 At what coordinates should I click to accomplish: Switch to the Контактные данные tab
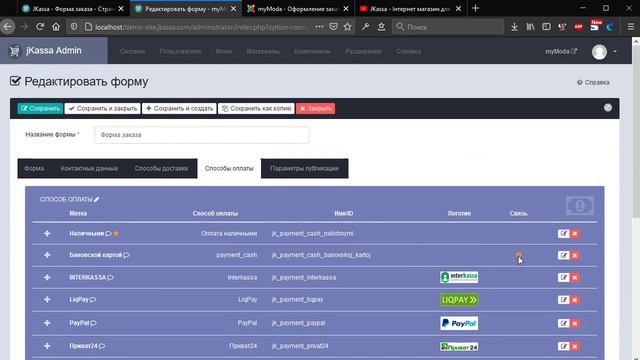(89, 168)
